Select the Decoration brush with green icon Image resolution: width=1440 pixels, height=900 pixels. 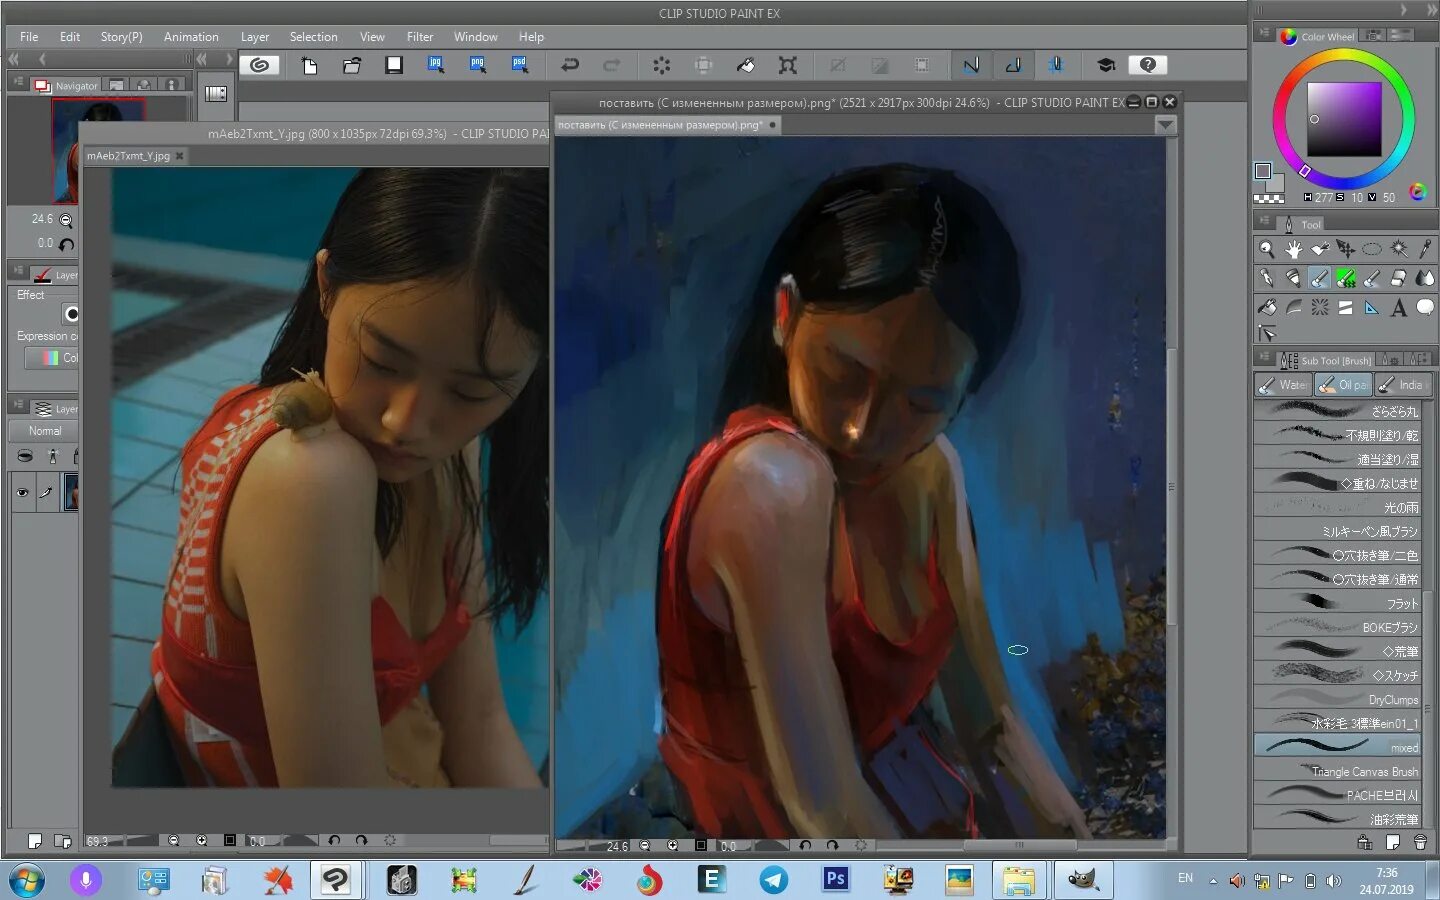(1346, 278)
